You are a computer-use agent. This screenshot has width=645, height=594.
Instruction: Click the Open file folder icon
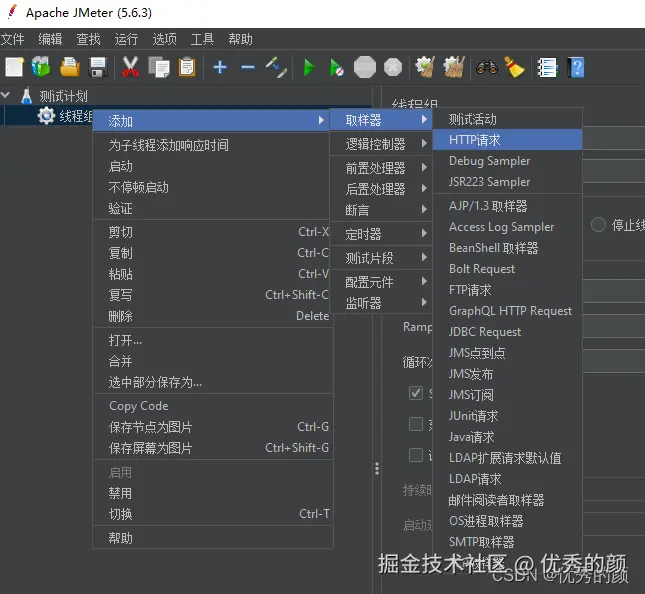click(70, 67)
